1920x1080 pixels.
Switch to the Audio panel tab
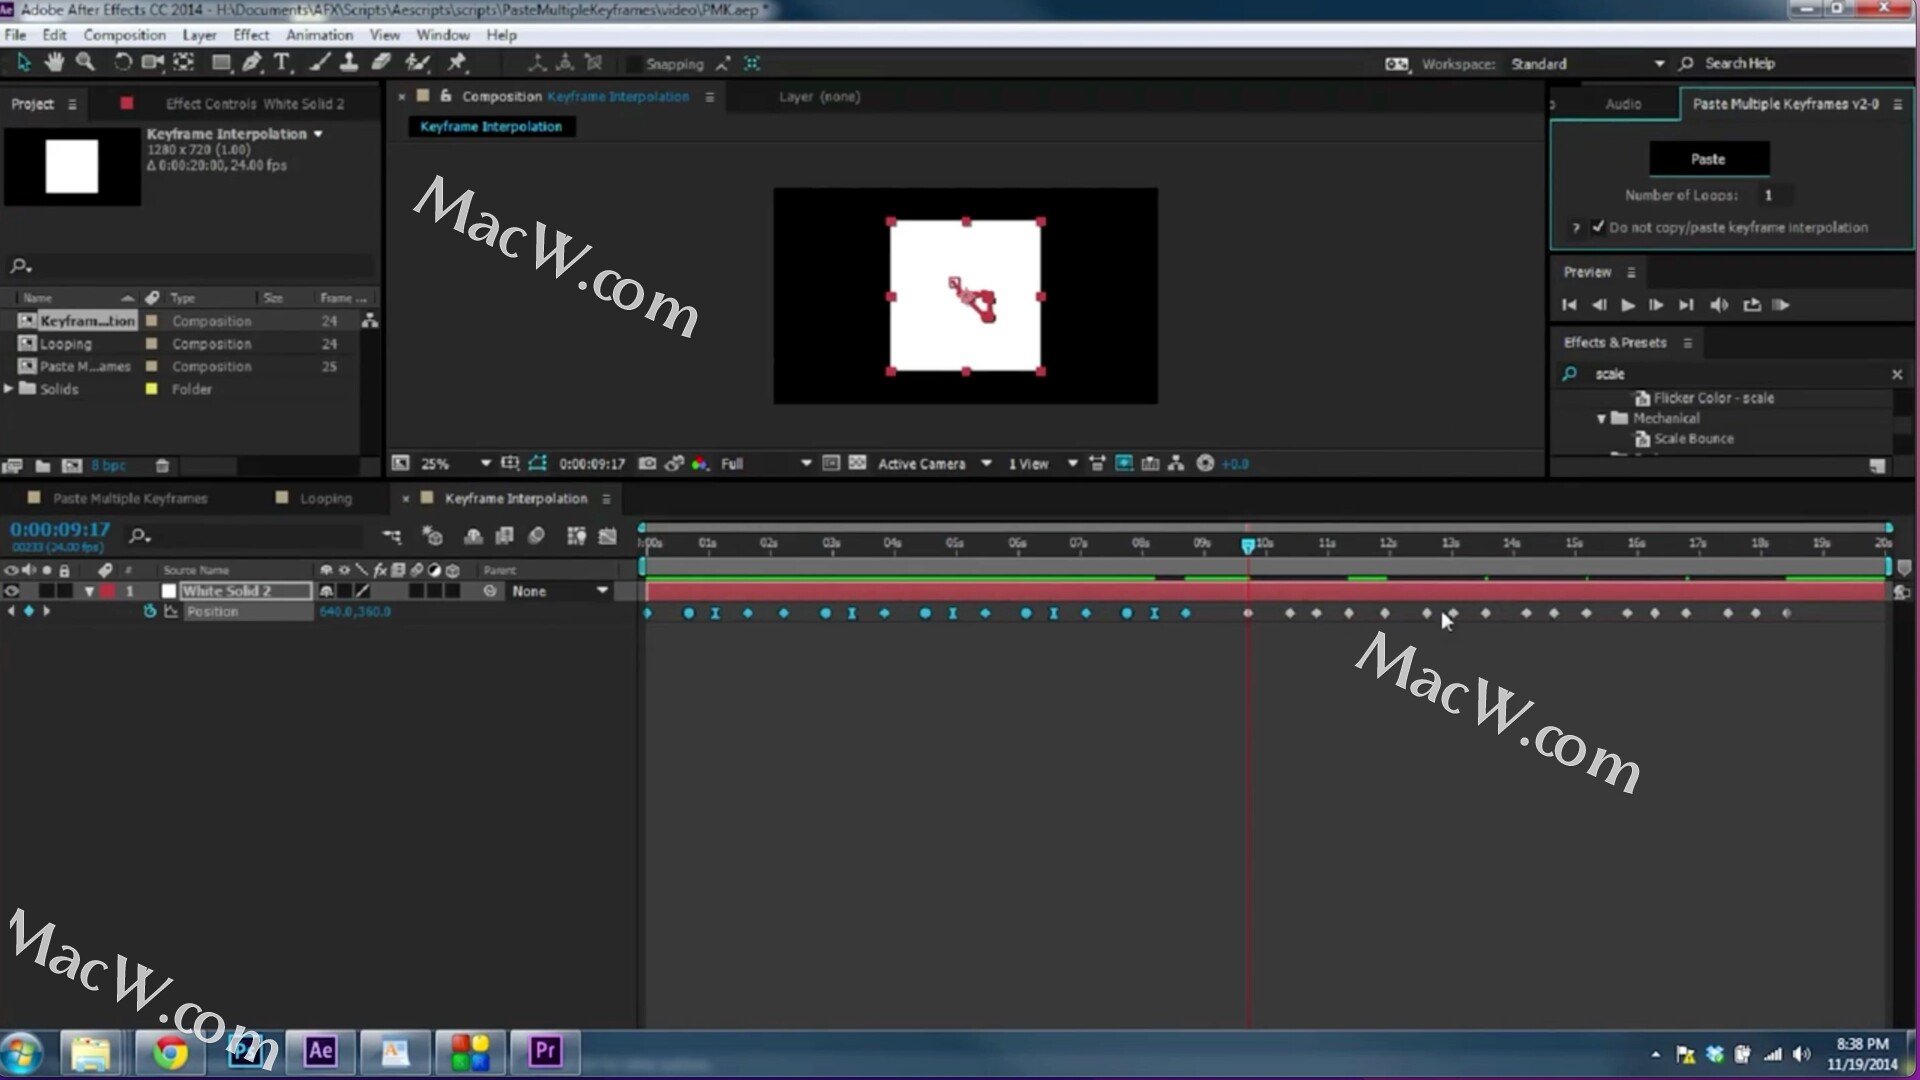click(1623, 104)
